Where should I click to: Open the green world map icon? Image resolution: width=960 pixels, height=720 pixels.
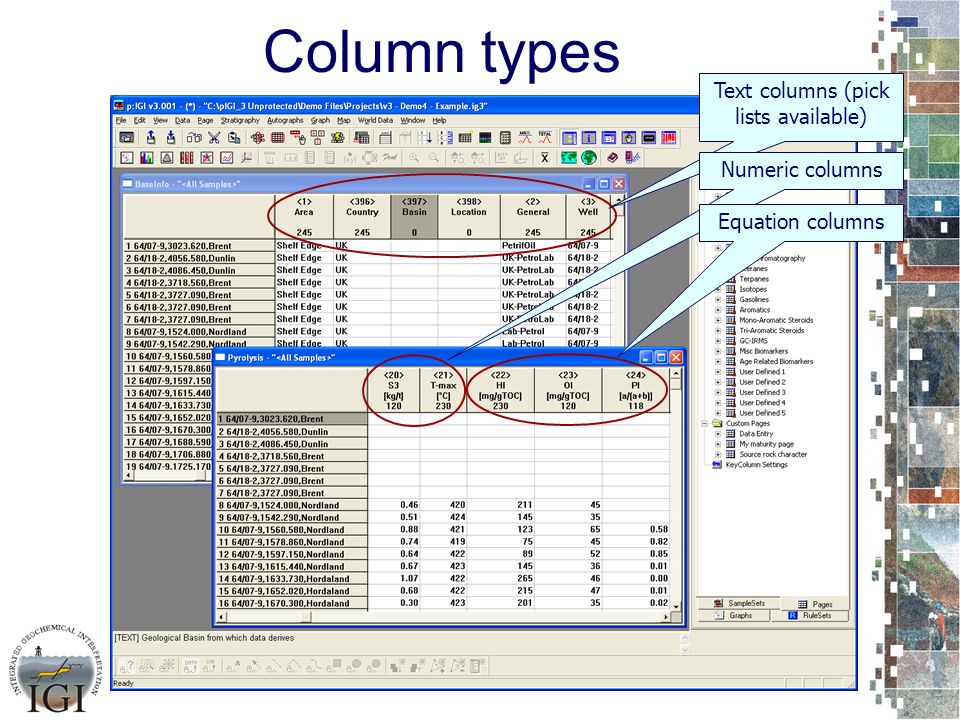coord(569,158)
